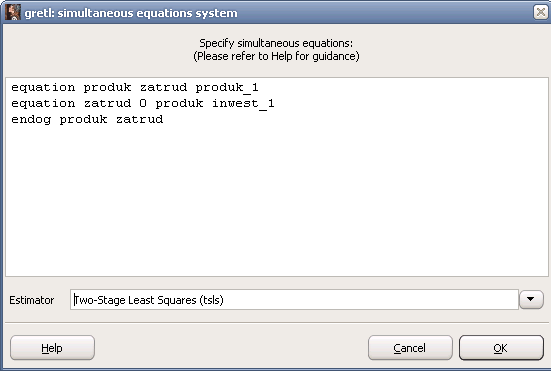This screenshot has width=551, height=371.
Task: Expand the Estimator dropdown arrow
Action: coord(531,299)
